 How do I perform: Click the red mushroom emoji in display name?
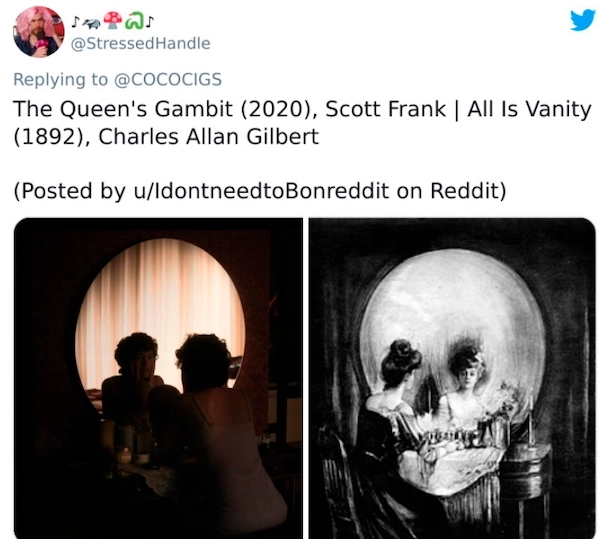tap(114, 21)
